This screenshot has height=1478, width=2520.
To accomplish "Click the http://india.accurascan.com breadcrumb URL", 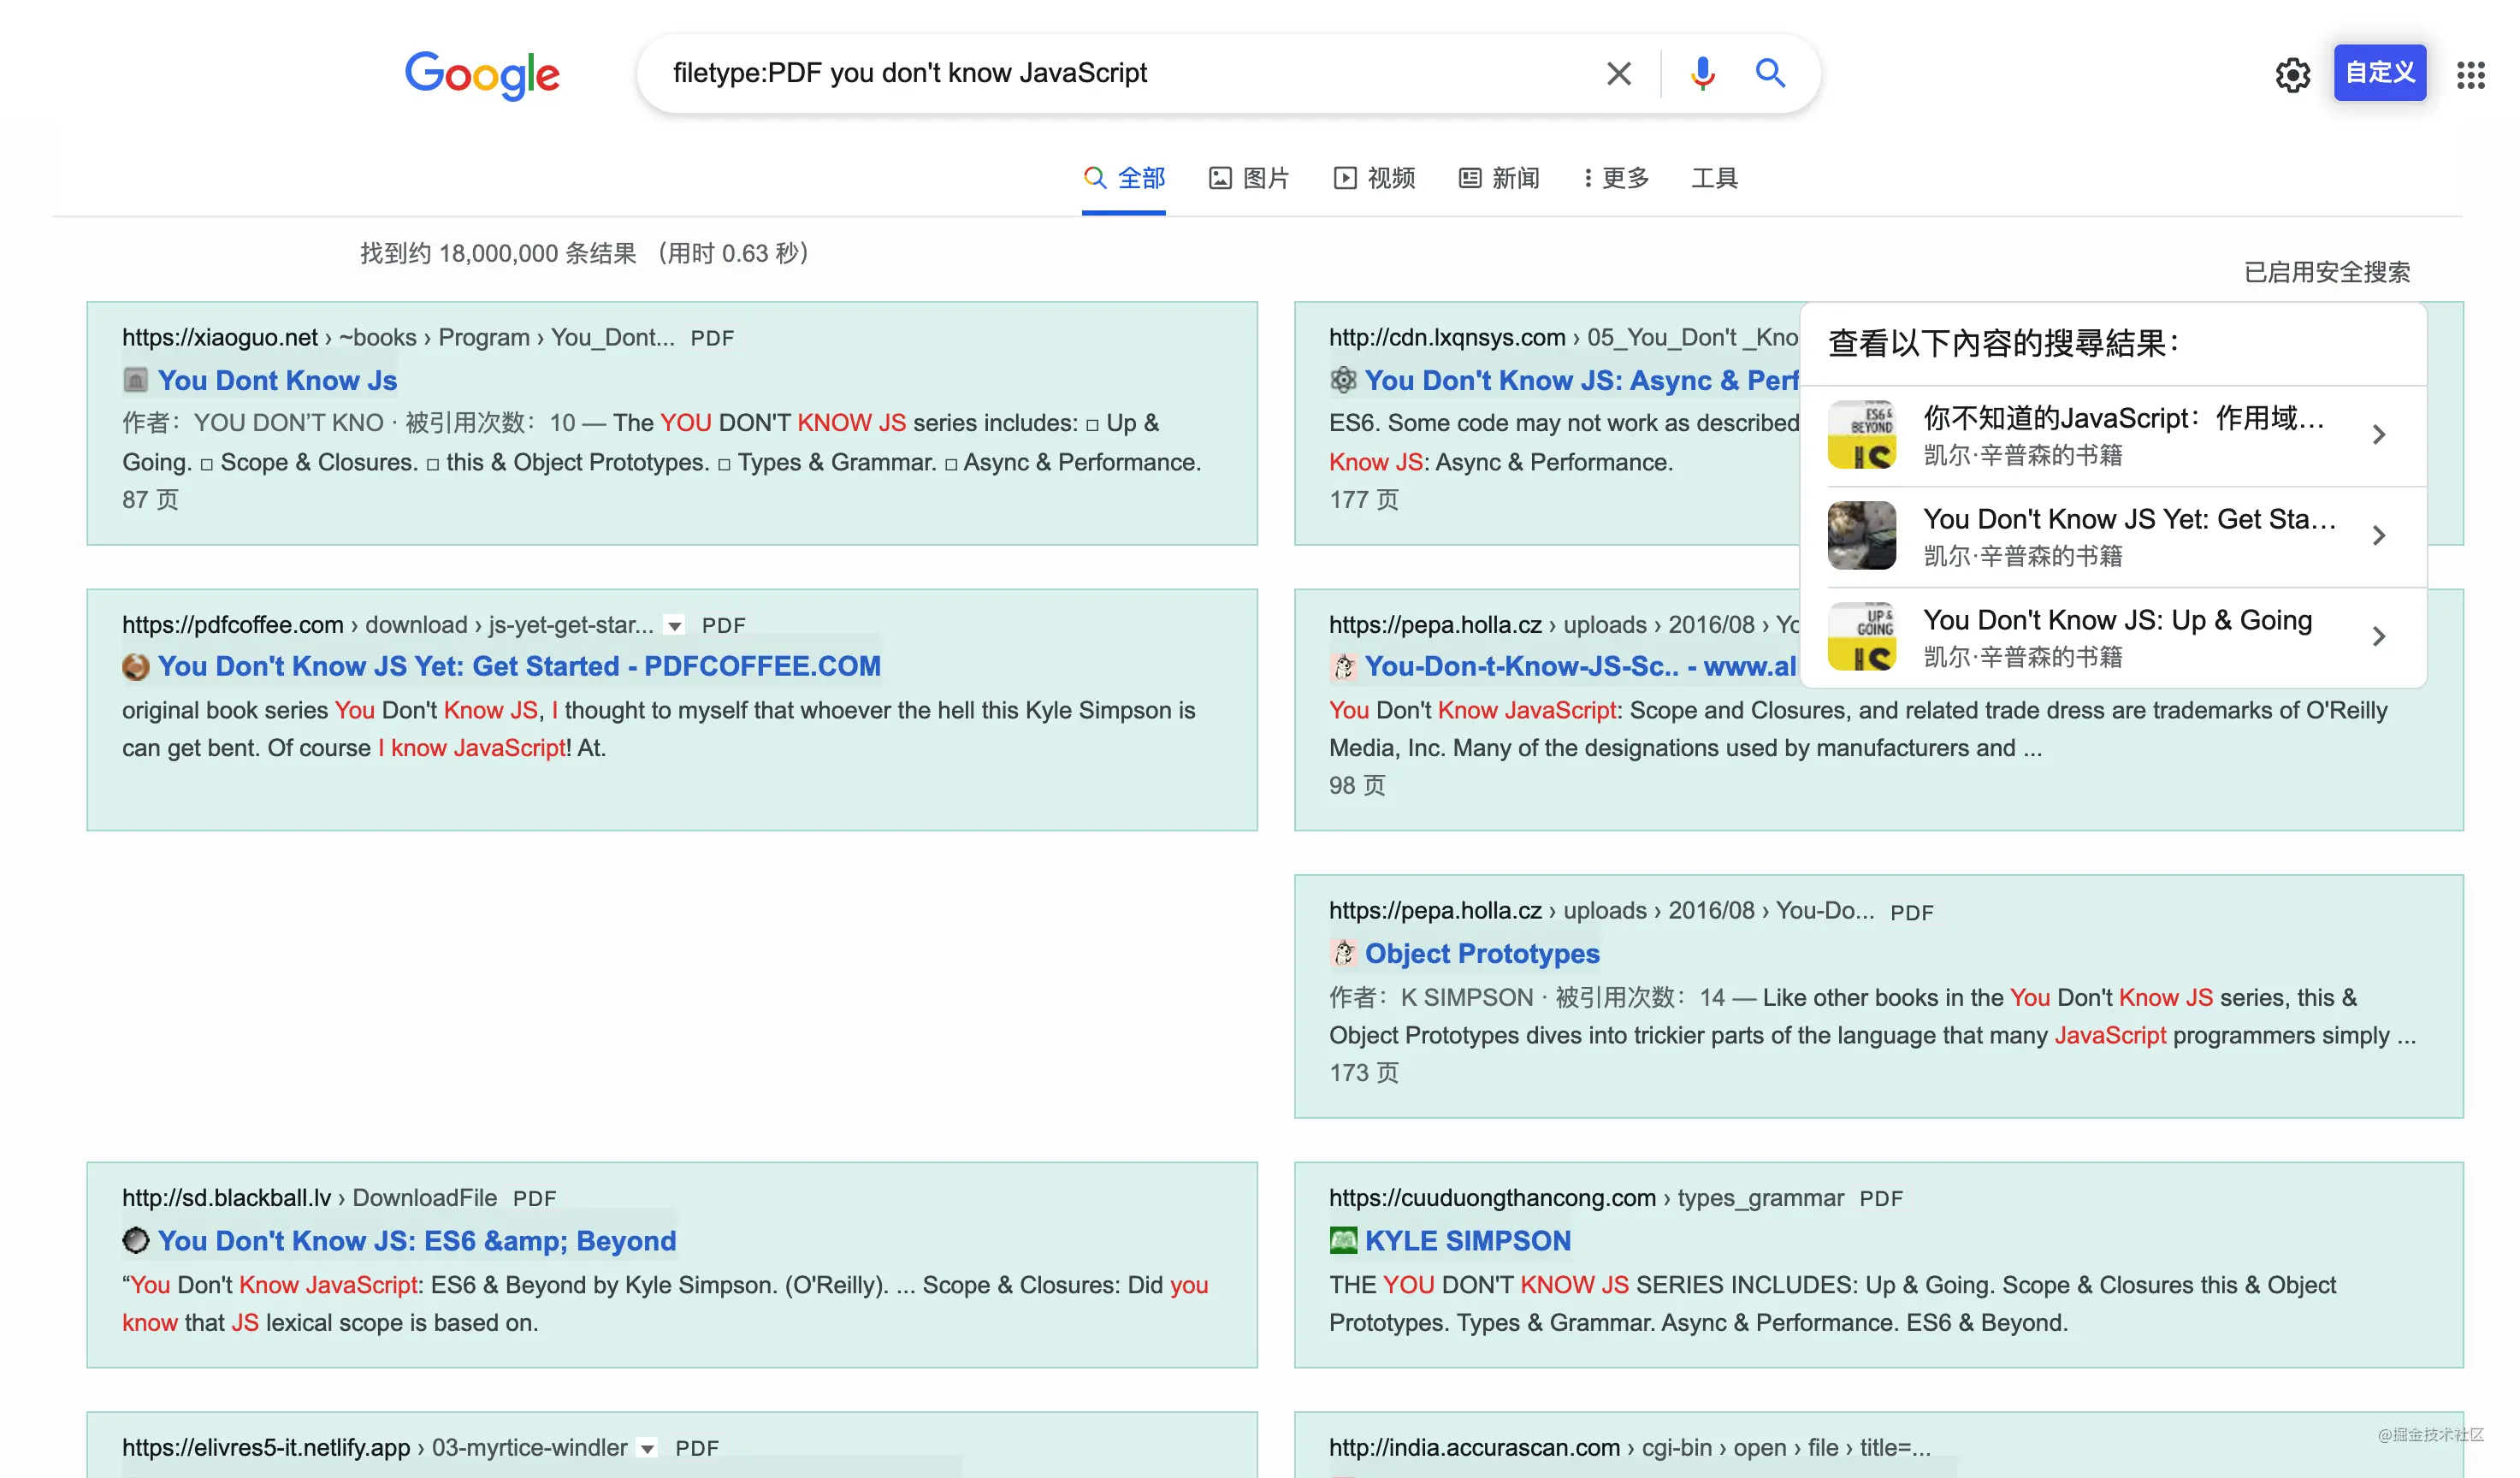I will tap(1473, 1448).
